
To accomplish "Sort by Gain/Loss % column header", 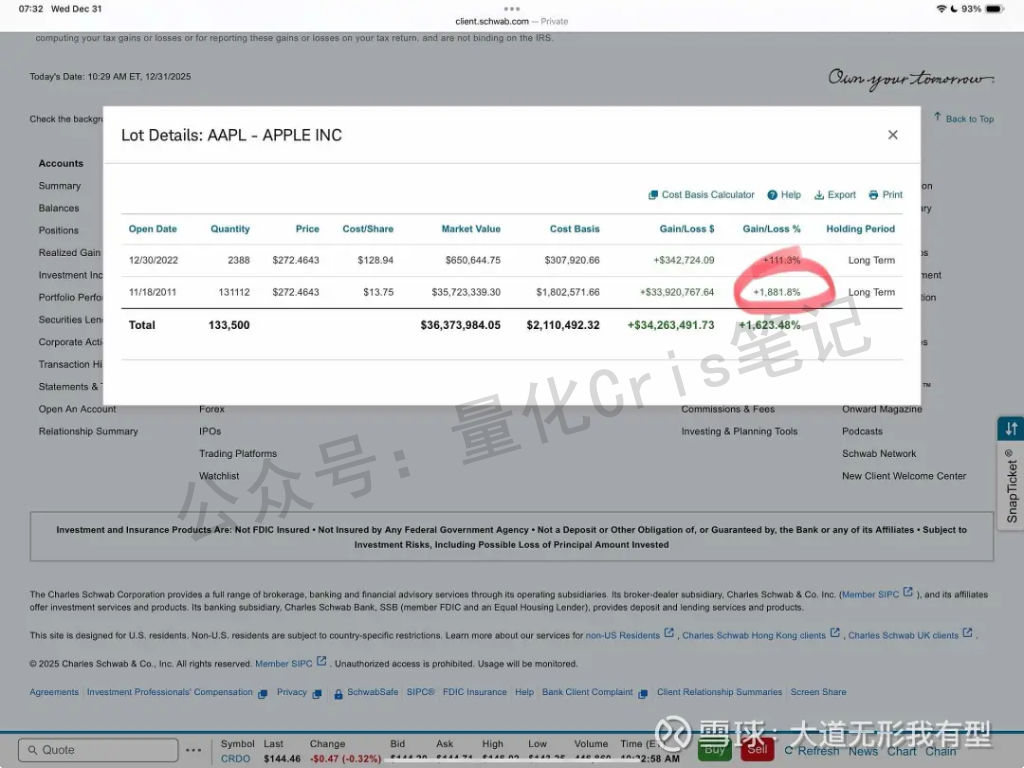I will (771, 229).
